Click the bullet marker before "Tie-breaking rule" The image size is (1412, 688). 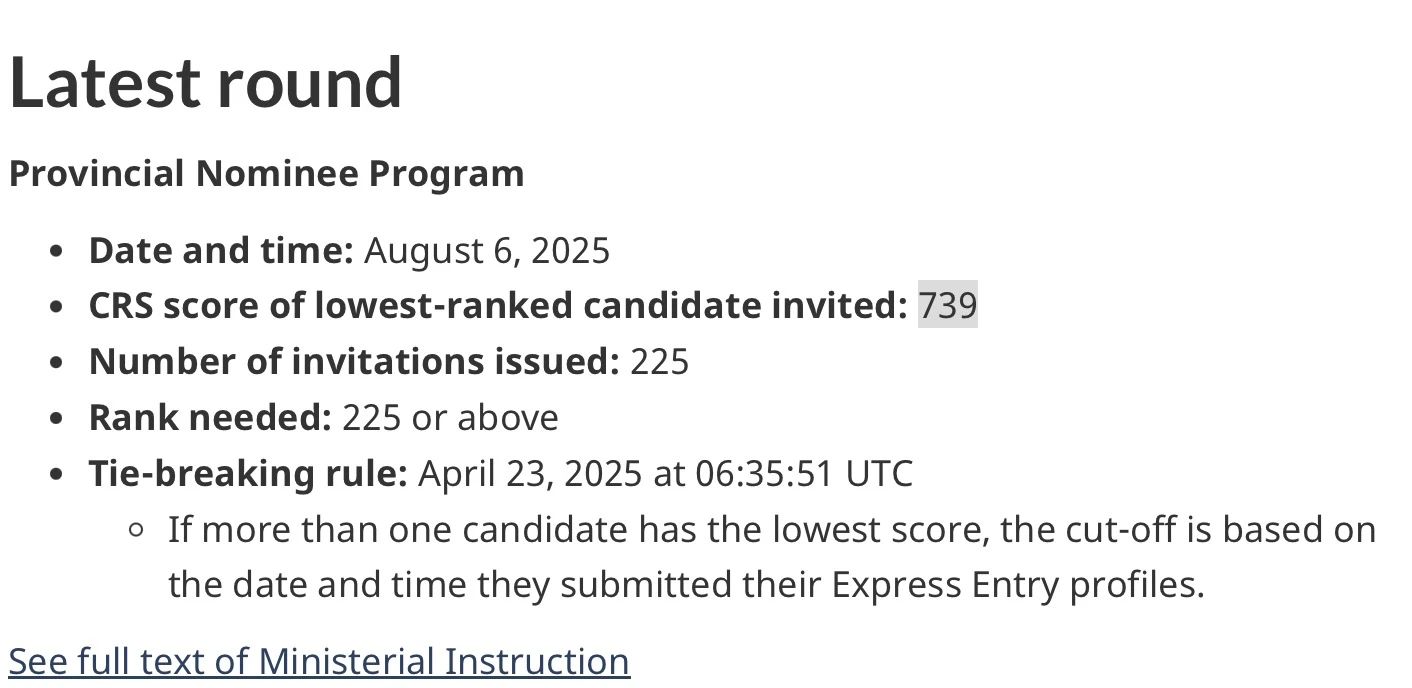click(59, 475)
